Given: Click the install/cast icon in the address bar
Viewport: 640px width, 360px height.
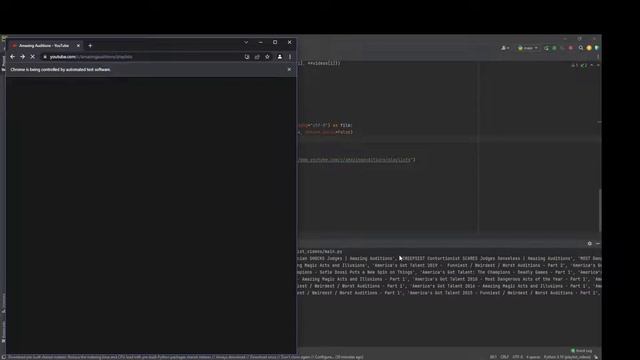Looking at the screenshot, I should point(247,57).
